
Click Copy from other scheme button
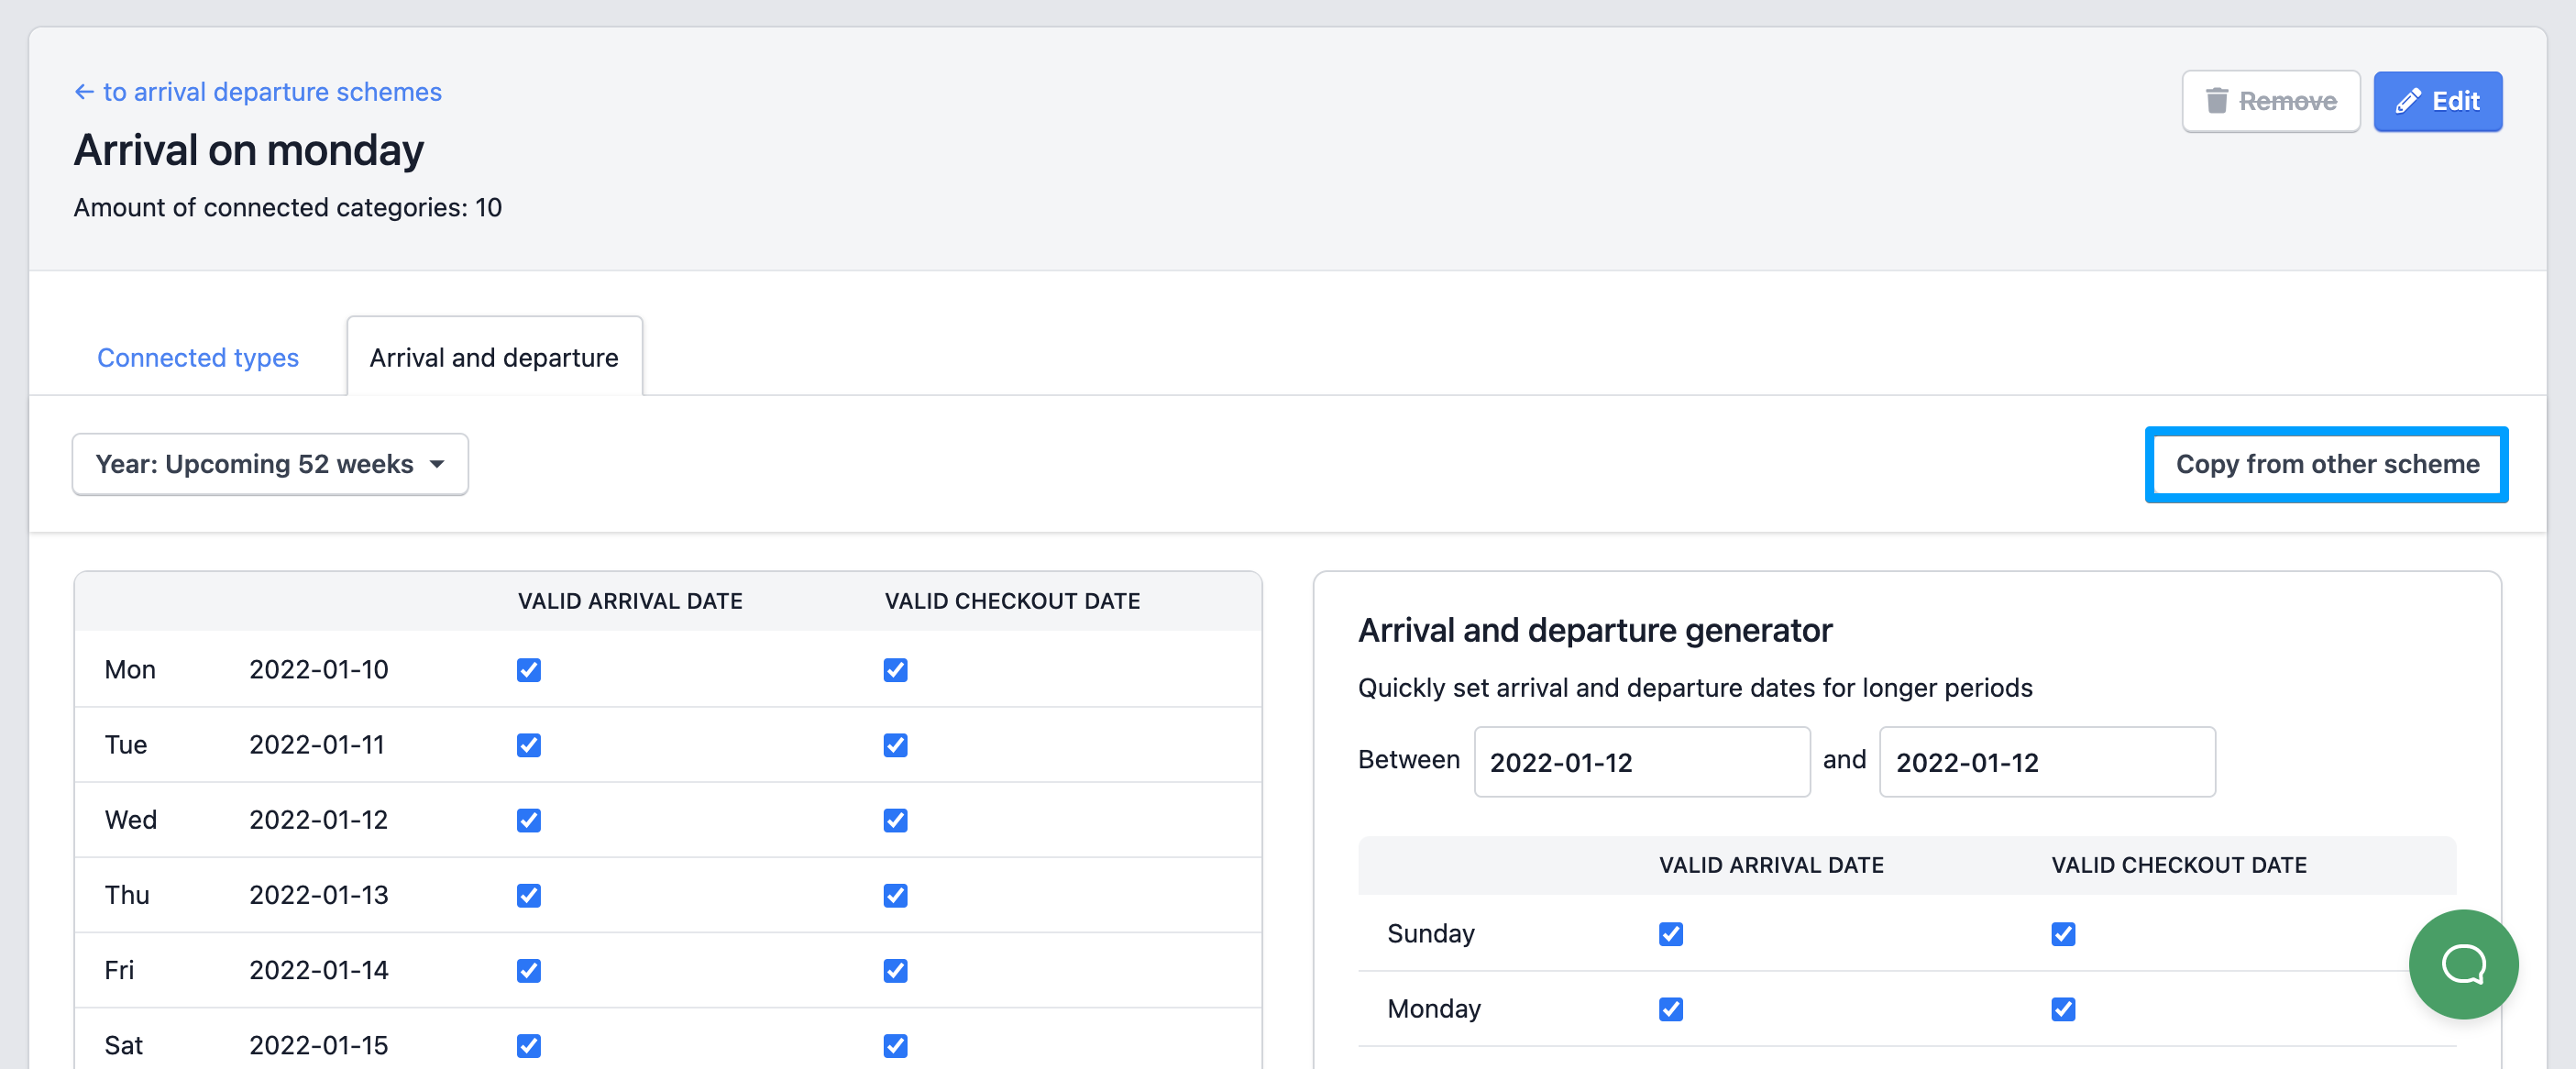click(2326, 464)
